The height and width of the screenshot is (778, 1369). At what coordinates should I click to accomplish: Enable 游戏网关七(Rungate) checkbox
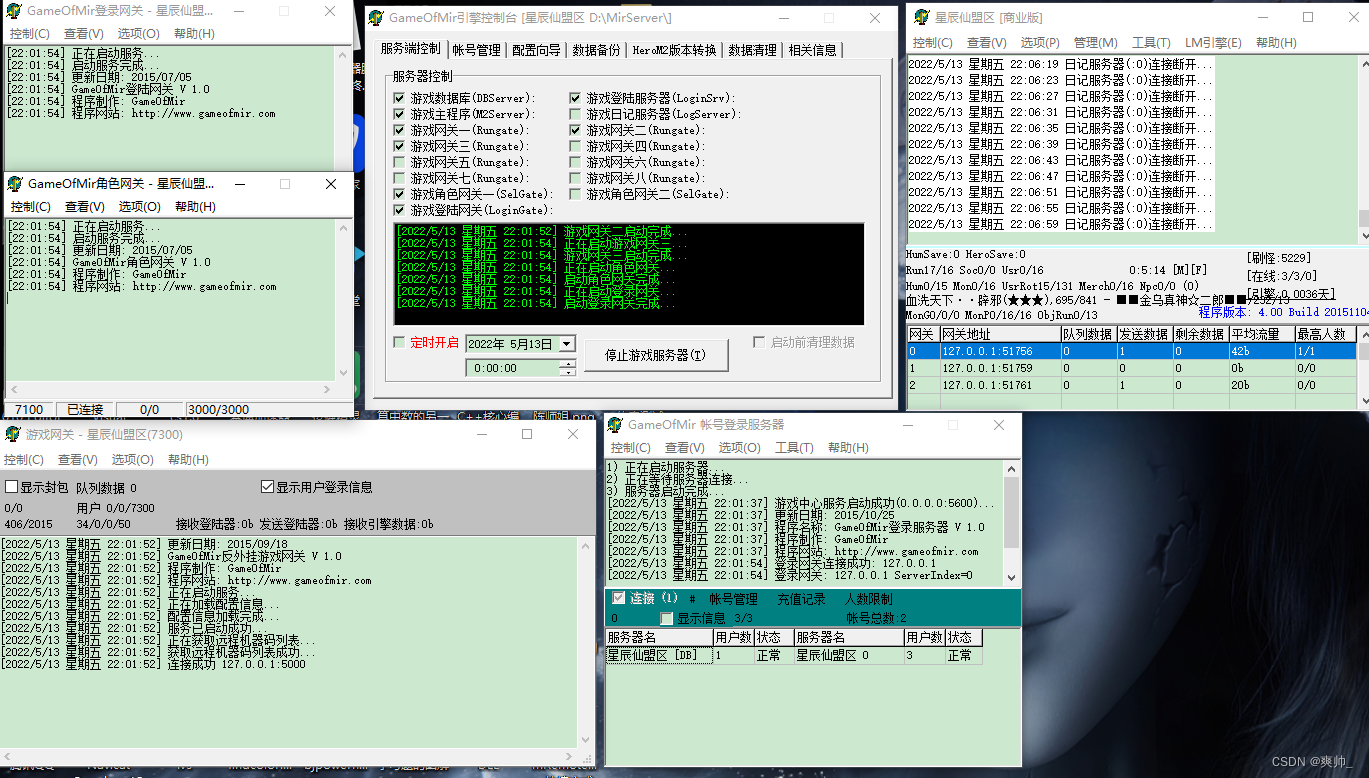(x=399, y=178)
